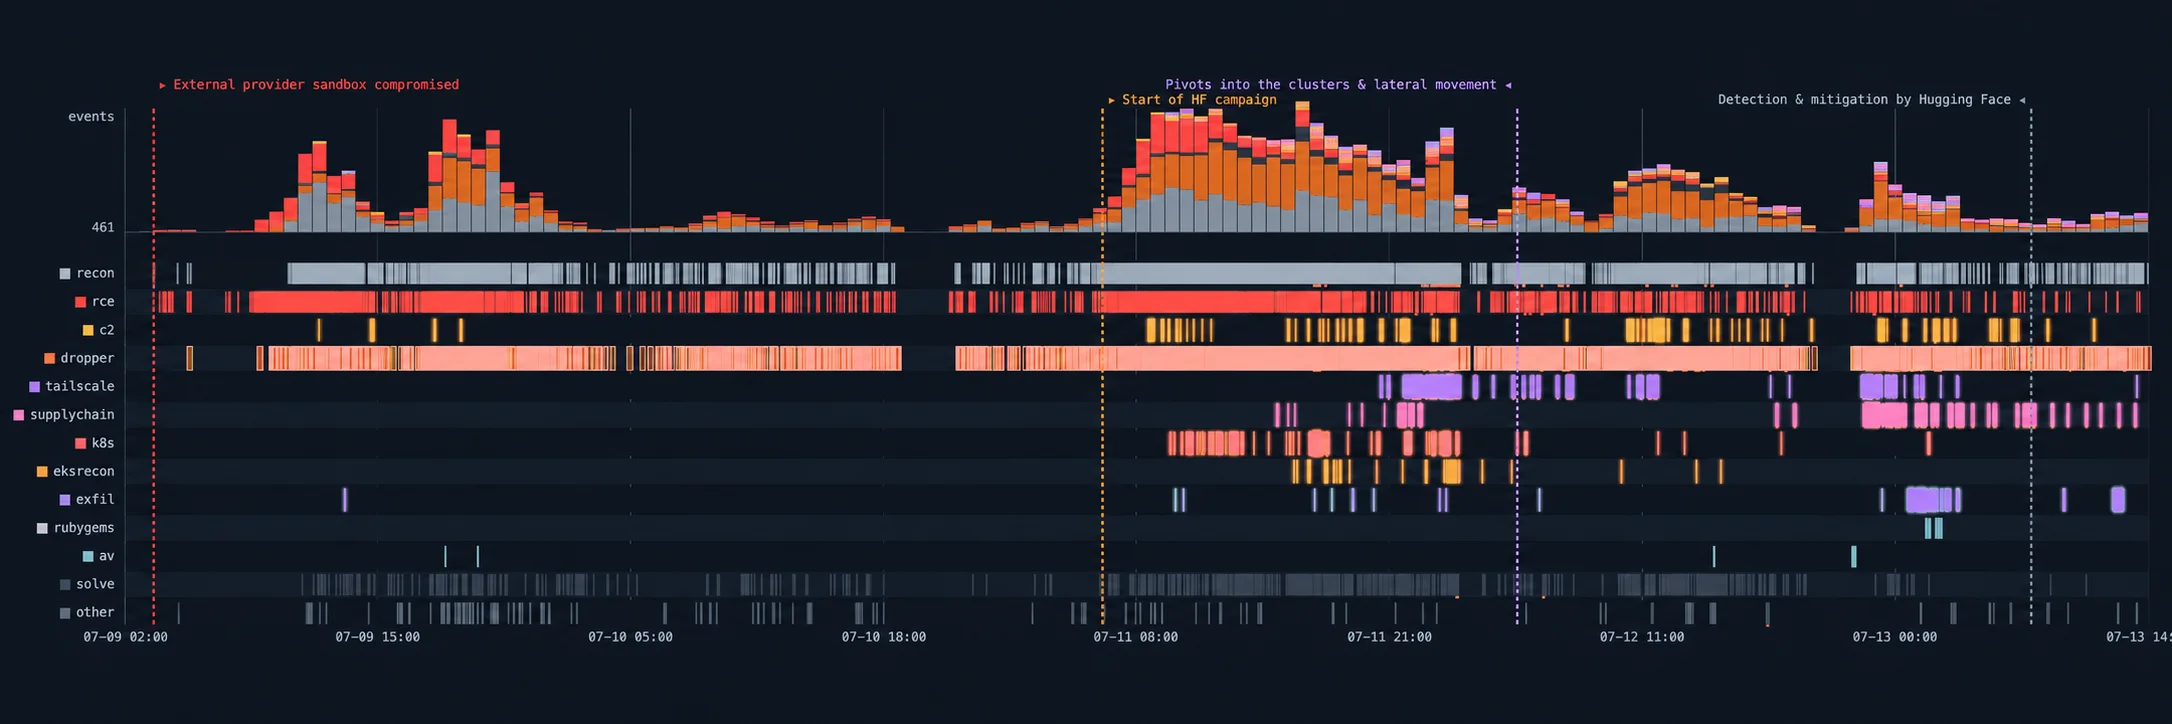This screenshot has width=2172, height=724.
Task: Click the "rce" row label
Action: (x=103, y=301)
